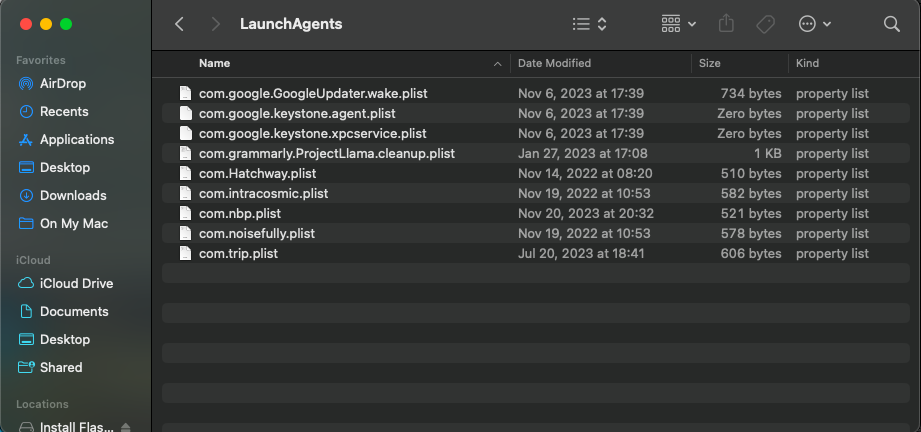The height and width of the screenshot is (432, 921).
Task: Open iCloud Drive in the sidebar
Action: (76, 284)
